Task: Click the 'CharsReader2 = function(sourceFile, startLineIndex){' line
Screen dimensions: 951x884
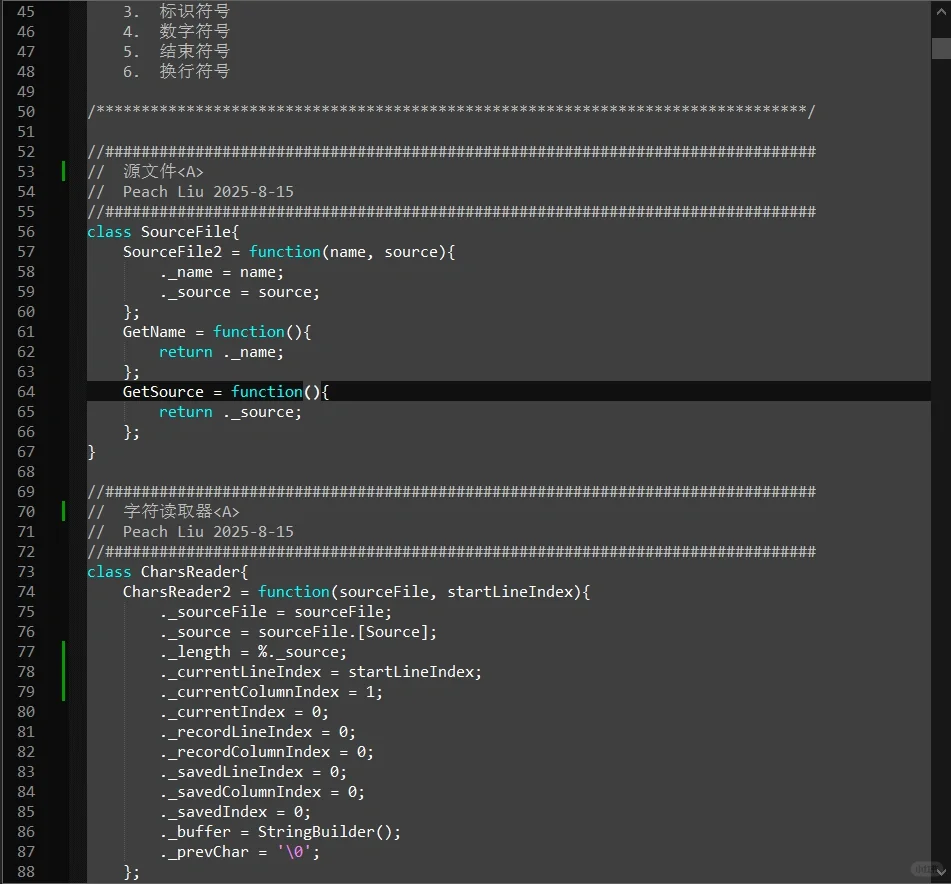Action: coord(356,592)
